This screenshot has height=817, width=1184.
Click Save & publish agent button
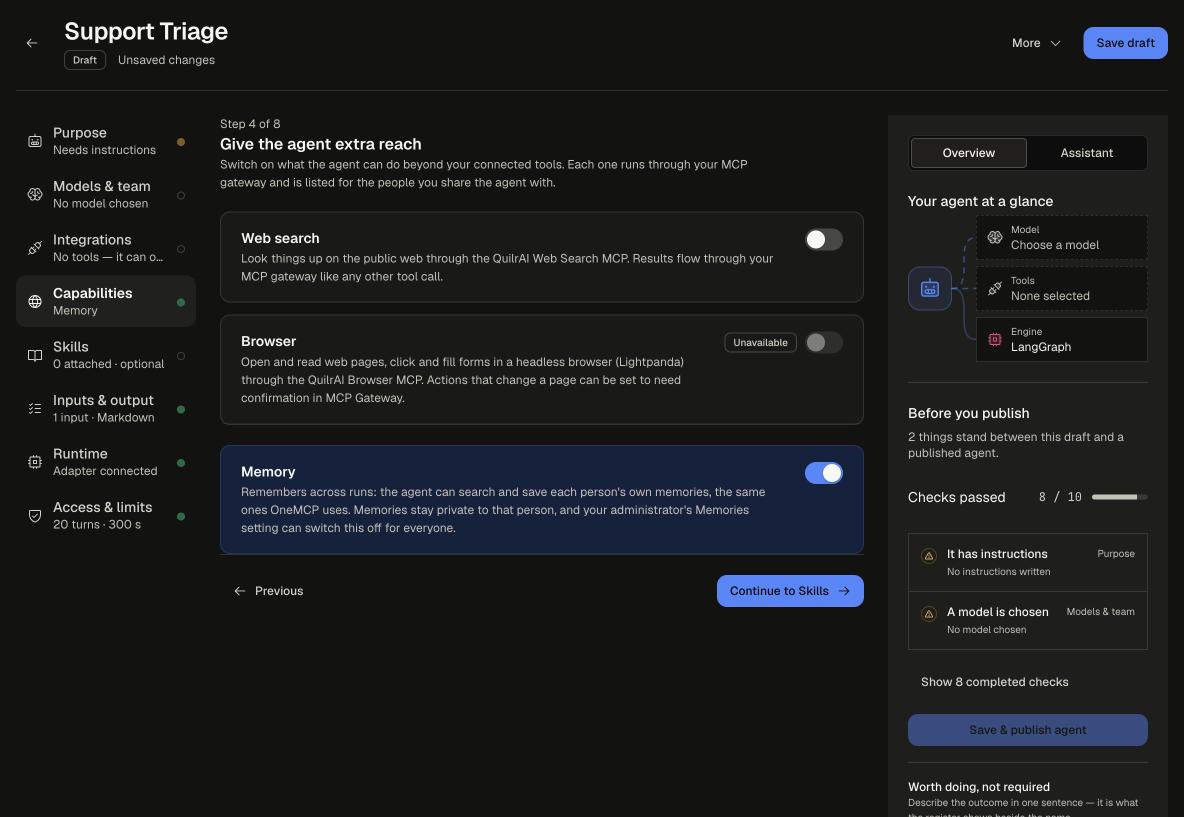(1028, 730)
